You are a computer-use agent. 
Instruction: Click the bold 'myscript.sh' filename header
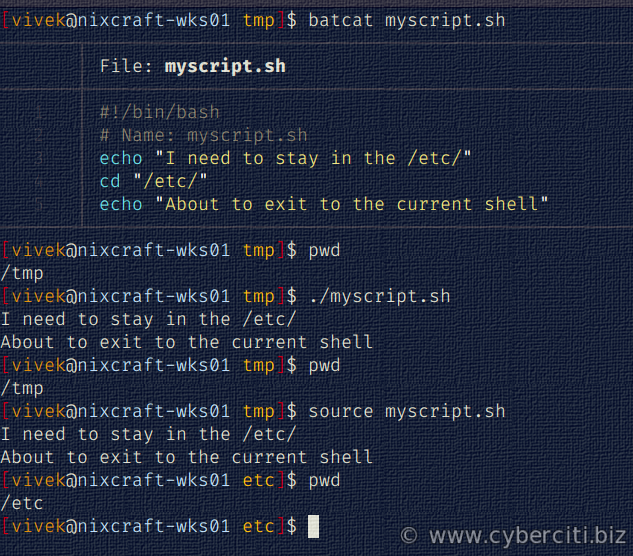[225, 66]
